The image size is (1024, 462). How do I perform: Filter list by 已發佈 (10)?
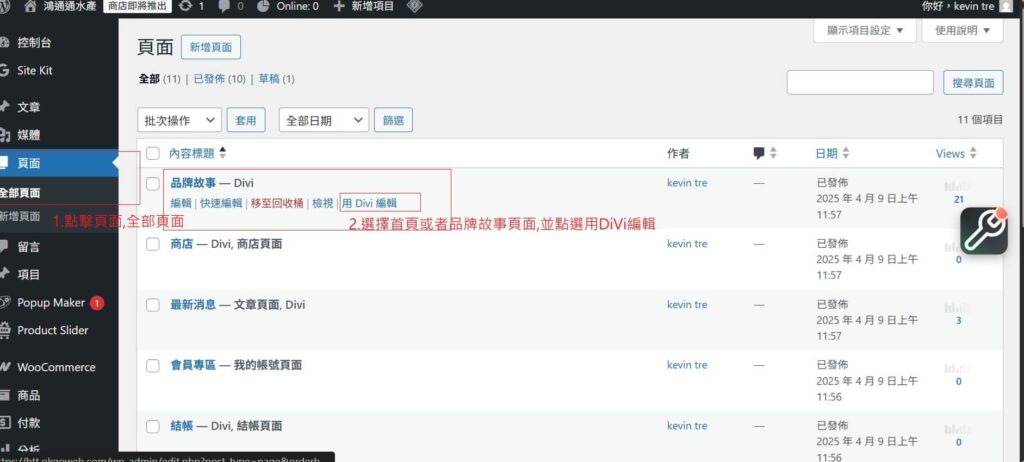(219, 79)
